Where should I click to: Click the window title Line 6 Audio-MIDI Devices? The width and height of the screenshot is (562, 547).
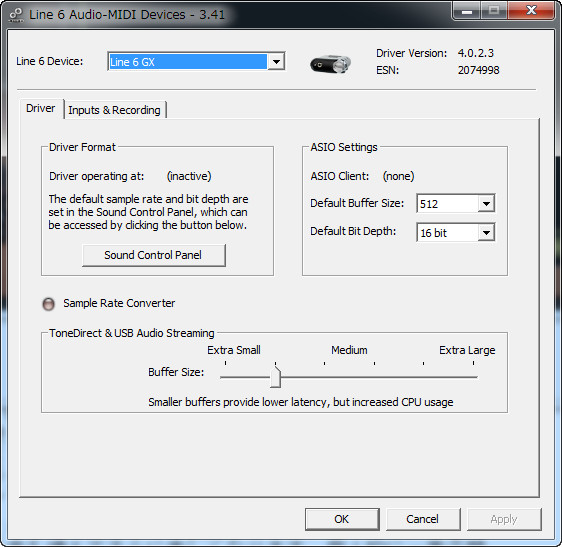tap(127, 15)
